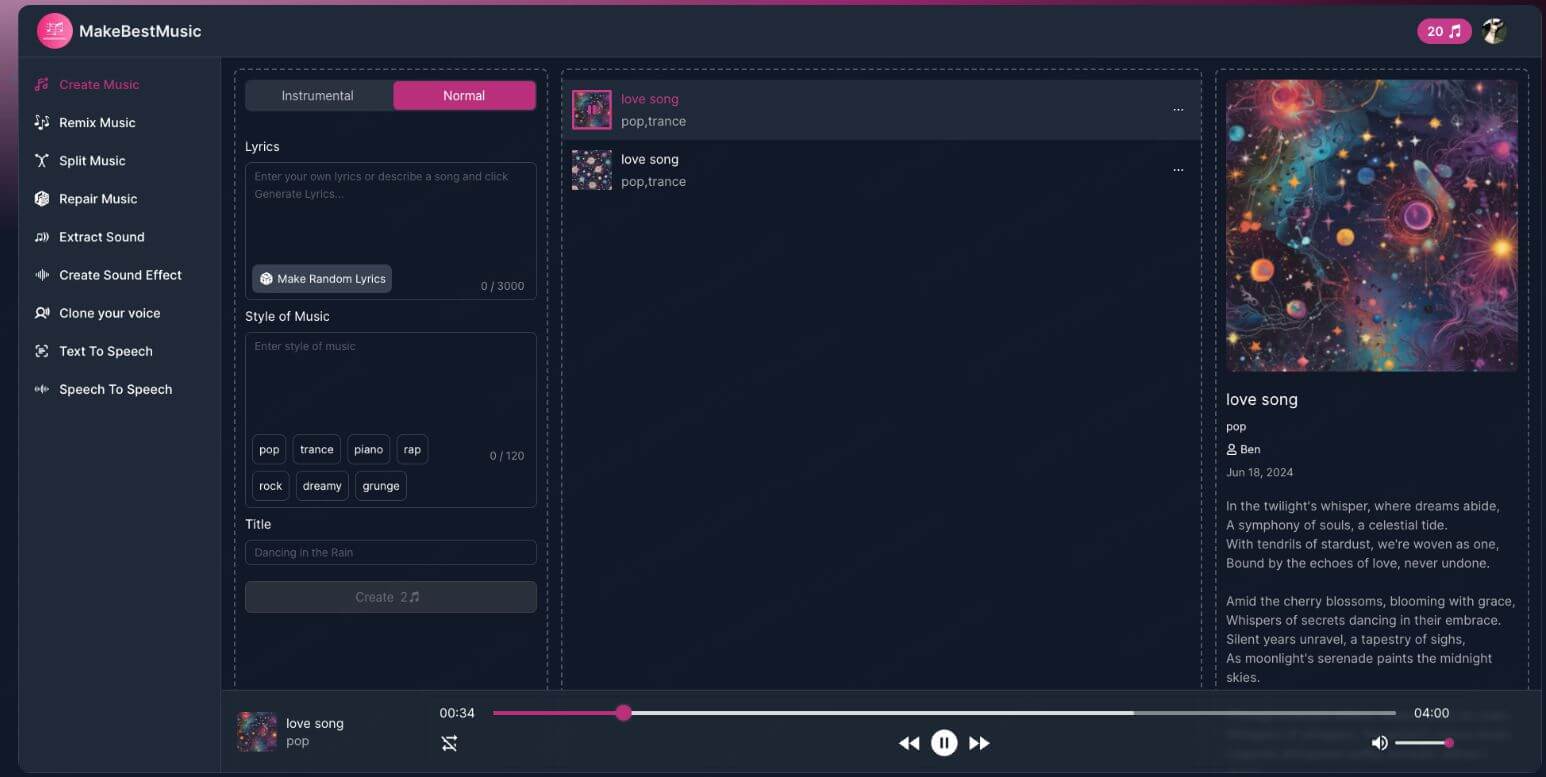Open the 20 credits badge
Screen dimensions: 1546x777
pos(1444,31)
